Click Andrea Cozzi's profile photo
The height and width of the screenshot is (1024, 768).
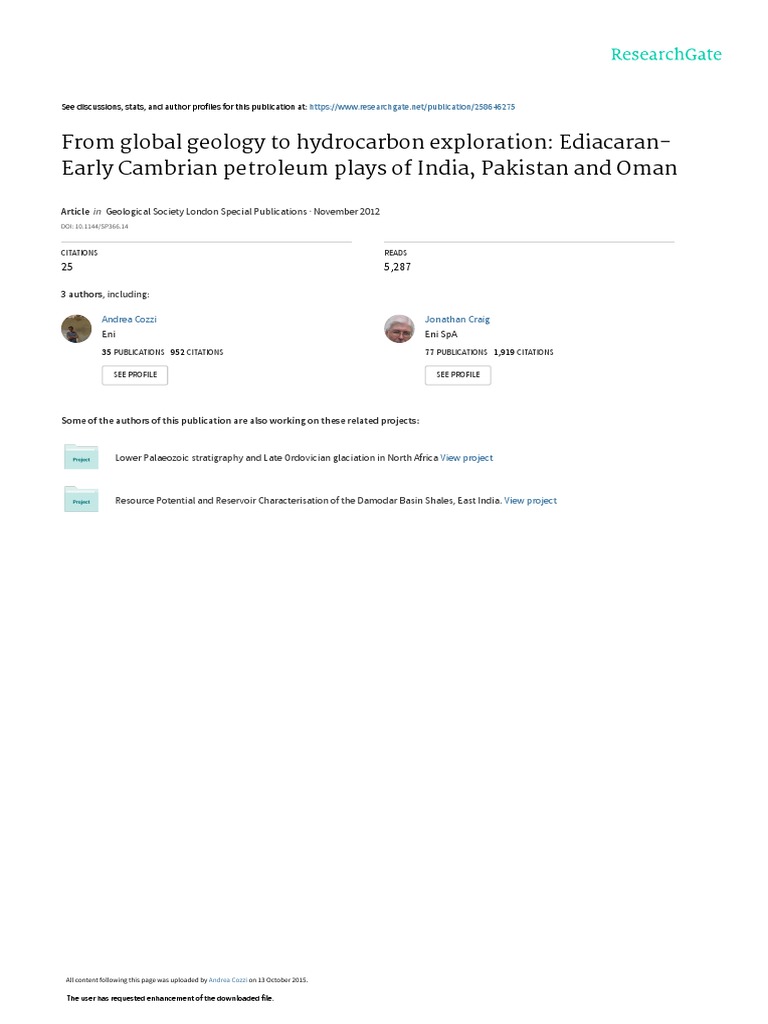(76, 329)
